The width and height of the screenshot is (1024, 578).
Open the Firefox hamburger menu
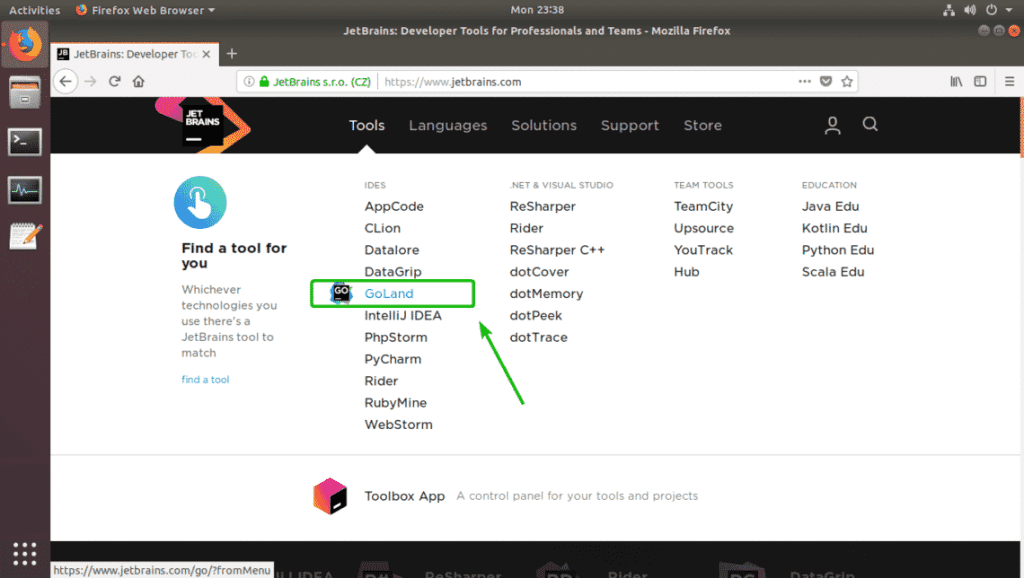pos(1010,82)
